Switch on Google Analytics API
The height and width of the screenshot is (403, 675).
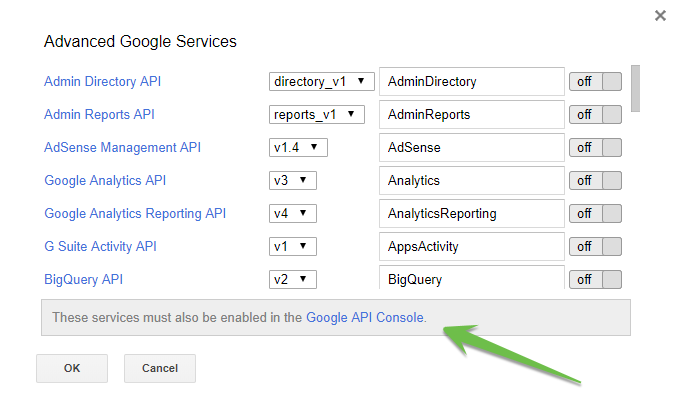tap(595, 180)
